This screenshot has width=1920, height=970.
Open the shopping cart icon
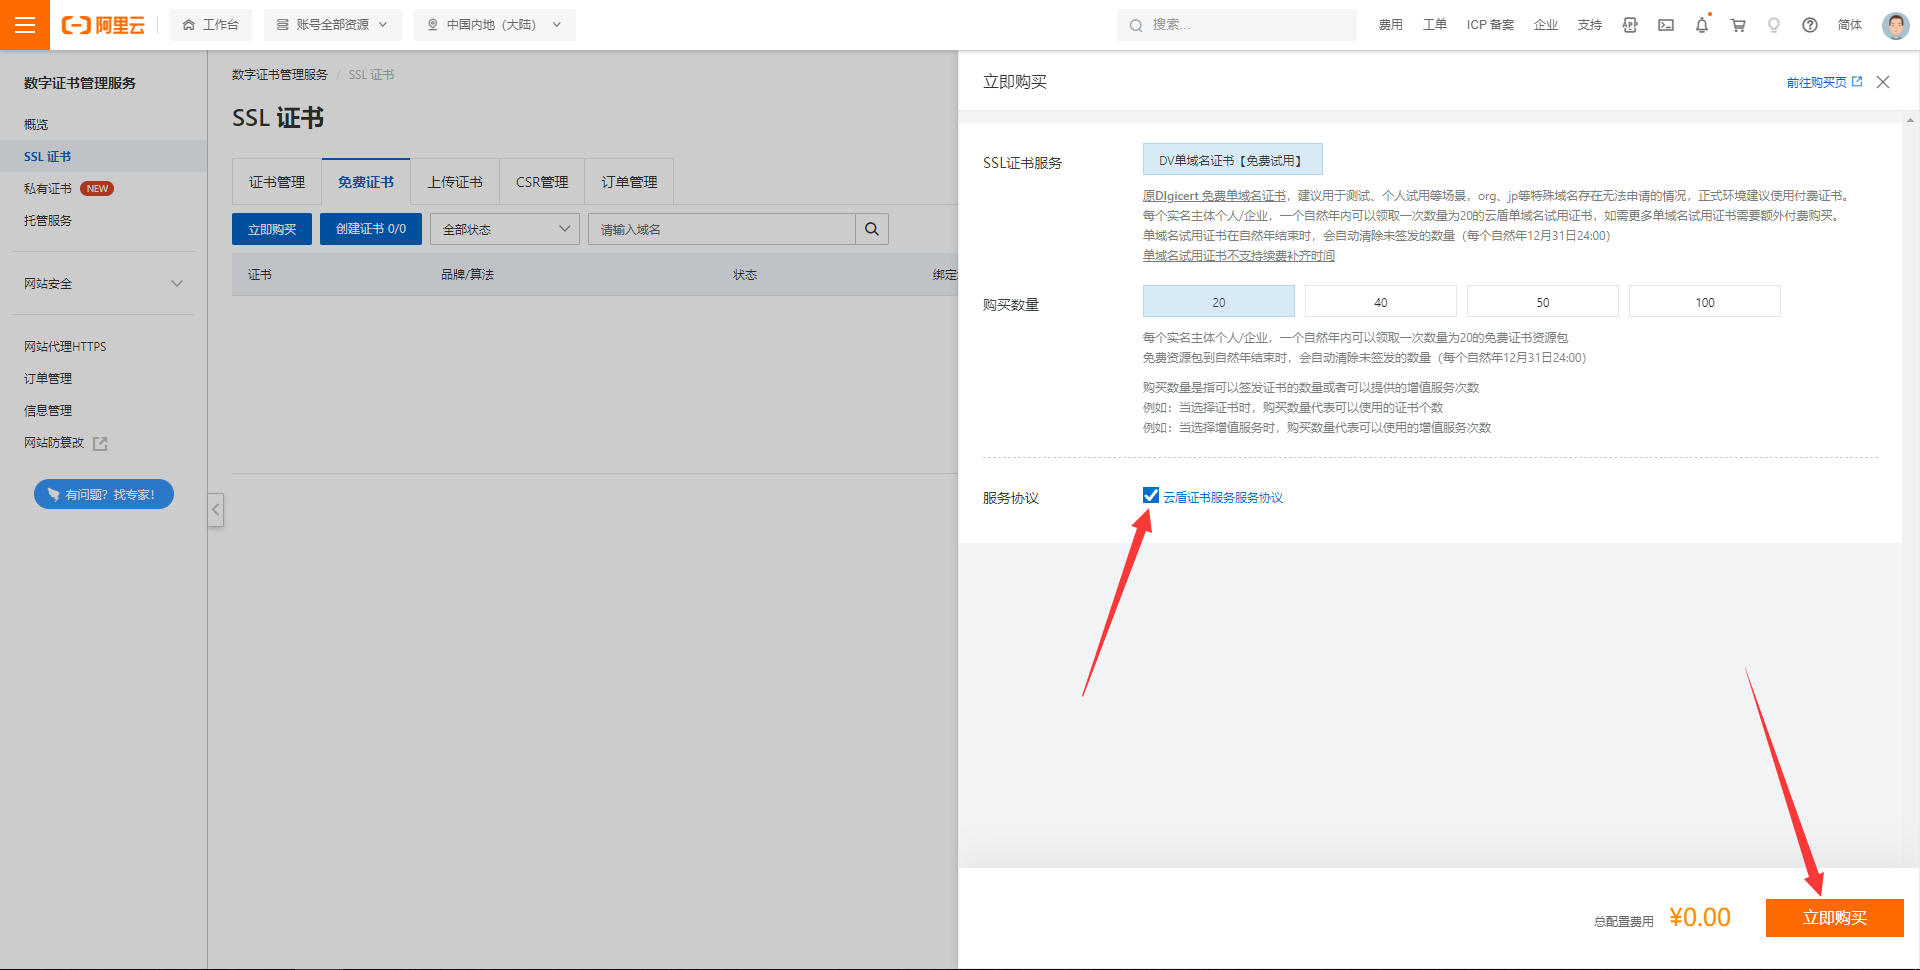click(1738, 25)
